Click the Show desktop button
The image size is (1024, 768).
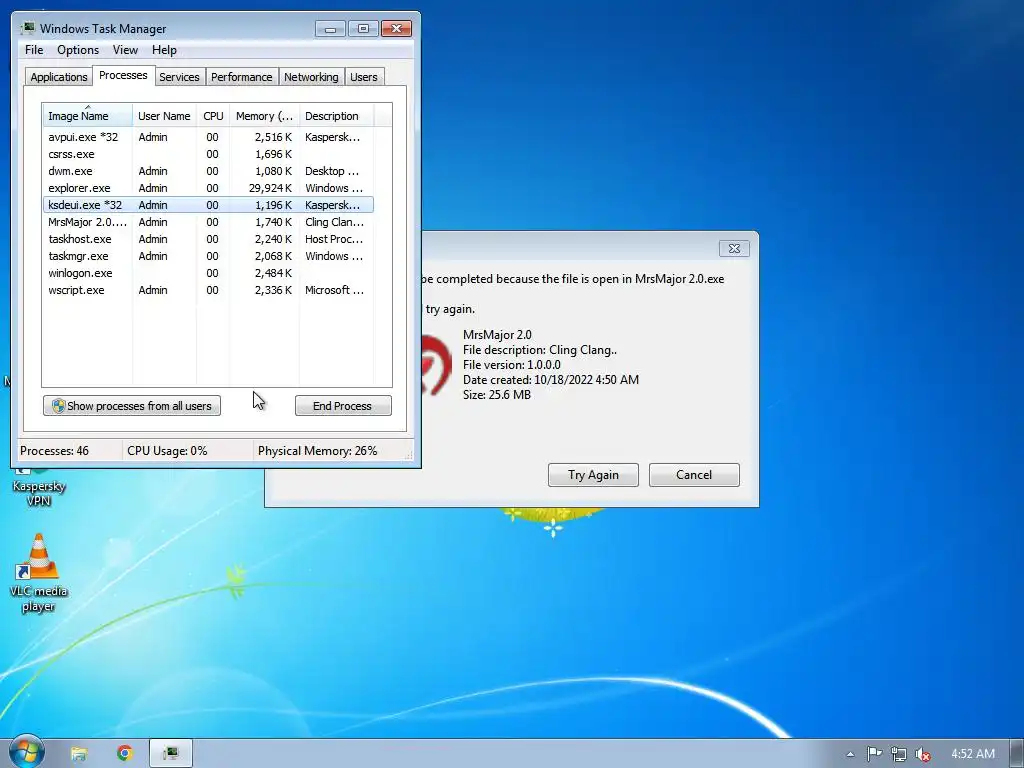click(1017, 754)
